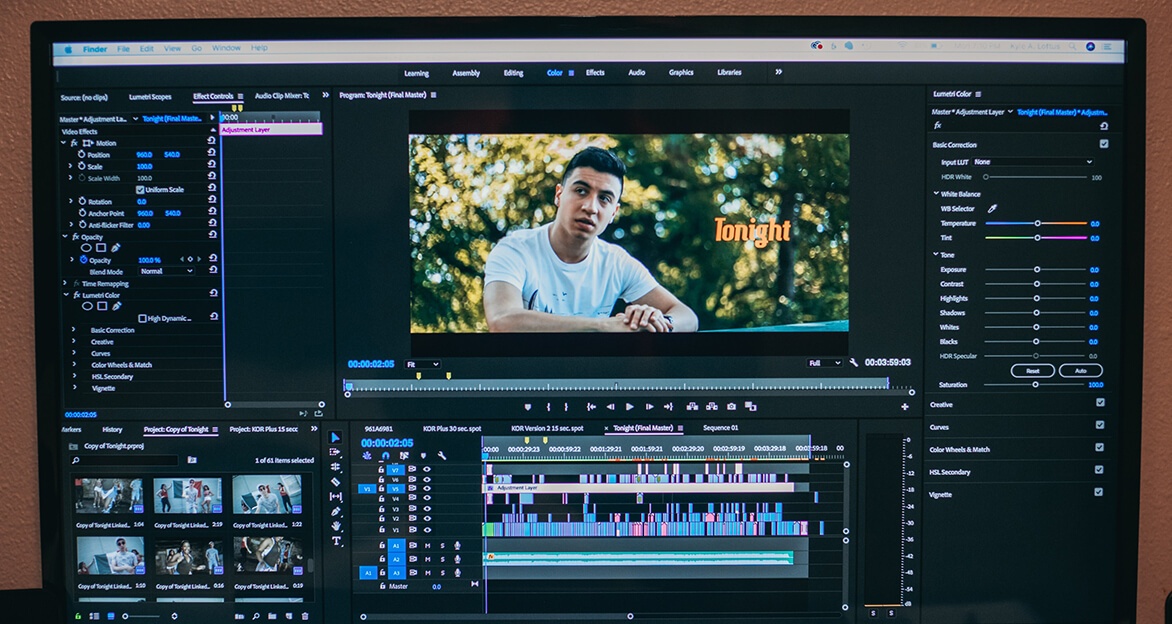Viewport: 1172px width, 624px height.
Task: Select the Hand tool
Action: 334,524
